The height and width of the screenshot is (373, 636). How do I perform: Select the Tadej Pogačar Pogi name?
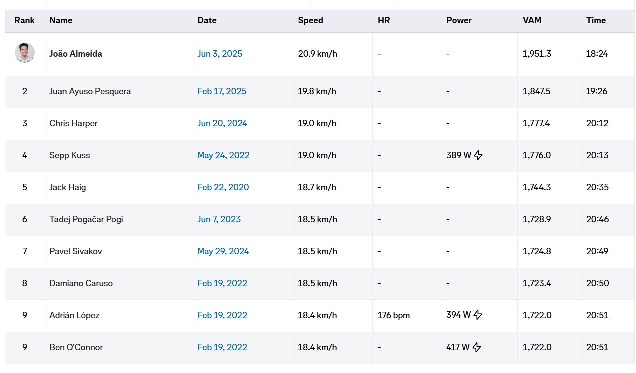[86, 219]
